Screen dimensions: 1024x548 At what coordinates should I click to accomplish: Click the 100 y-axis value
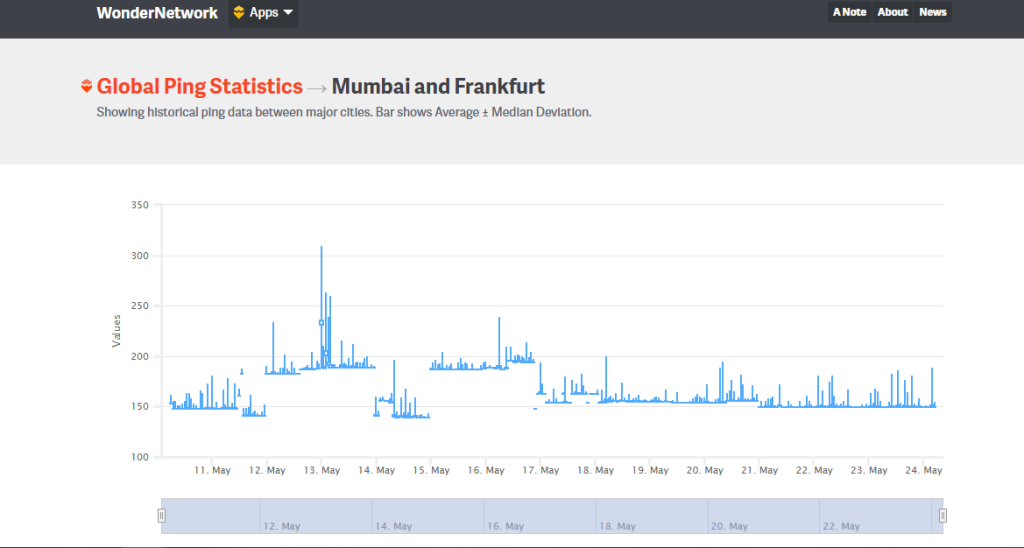(140, 457)
